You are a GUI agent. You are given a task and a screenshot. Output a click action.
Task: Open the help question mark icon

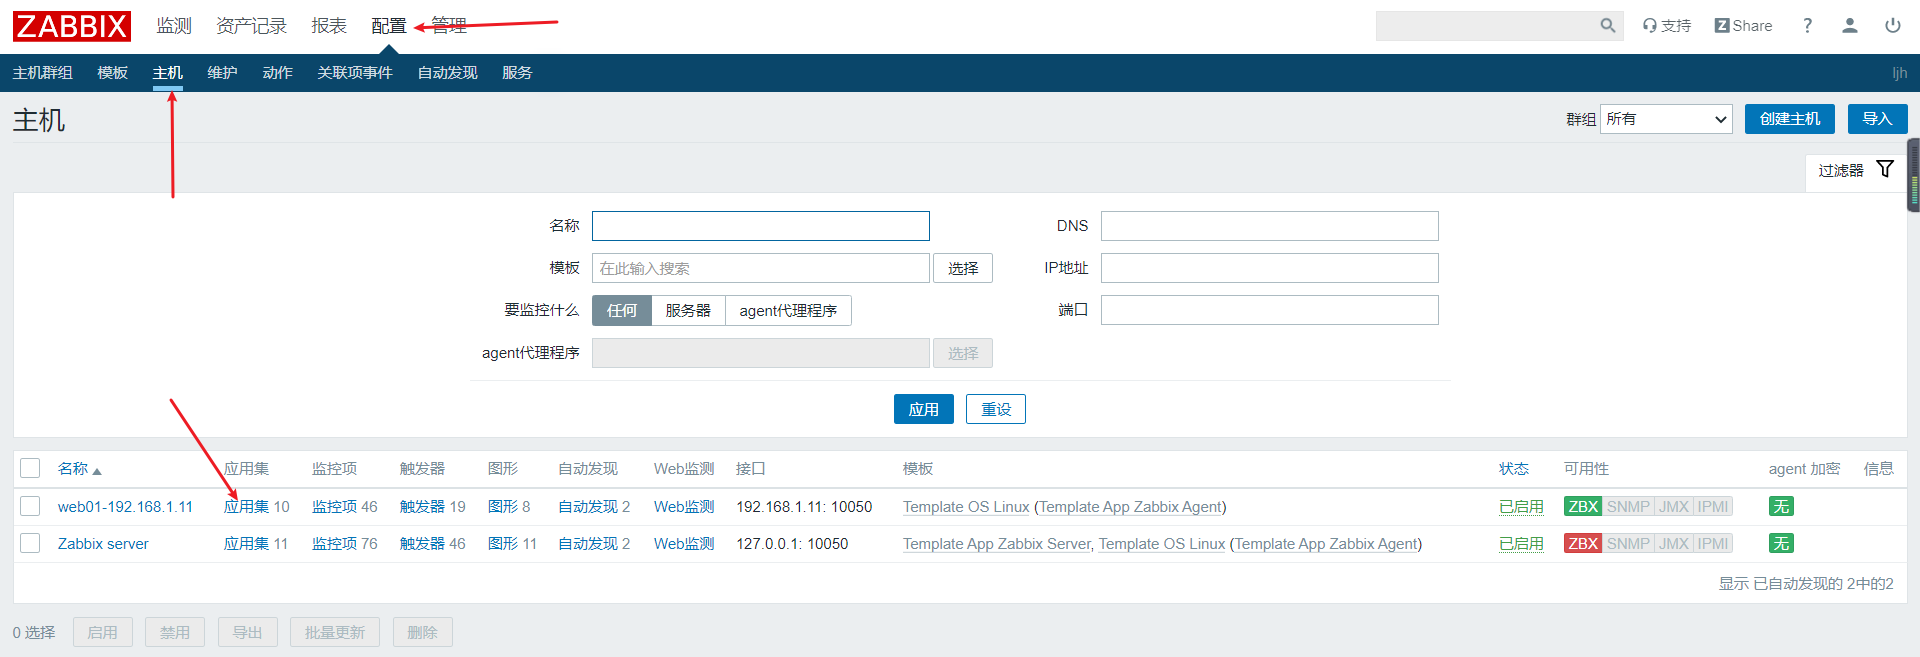pyautogui.click(x=1807, y=26)
